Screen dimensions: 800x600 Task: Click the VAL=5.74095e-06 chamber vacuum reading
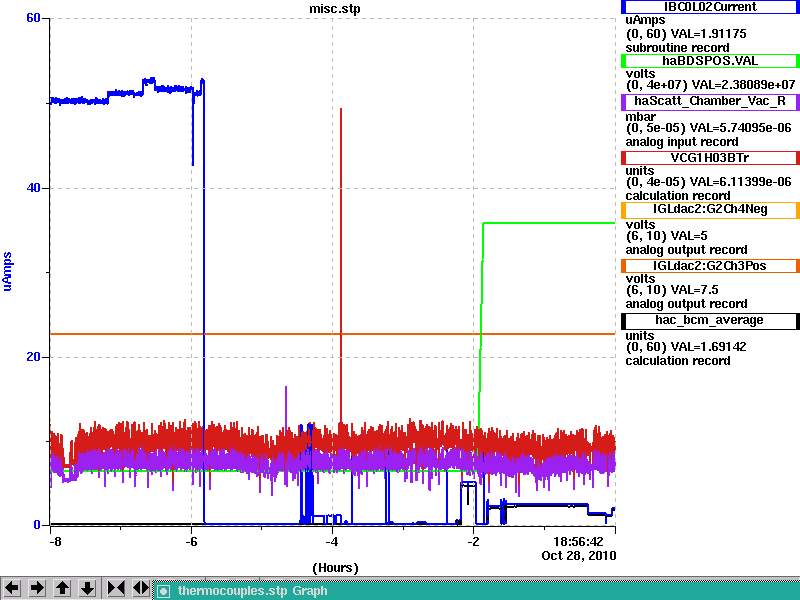click(x=740, y=128)
